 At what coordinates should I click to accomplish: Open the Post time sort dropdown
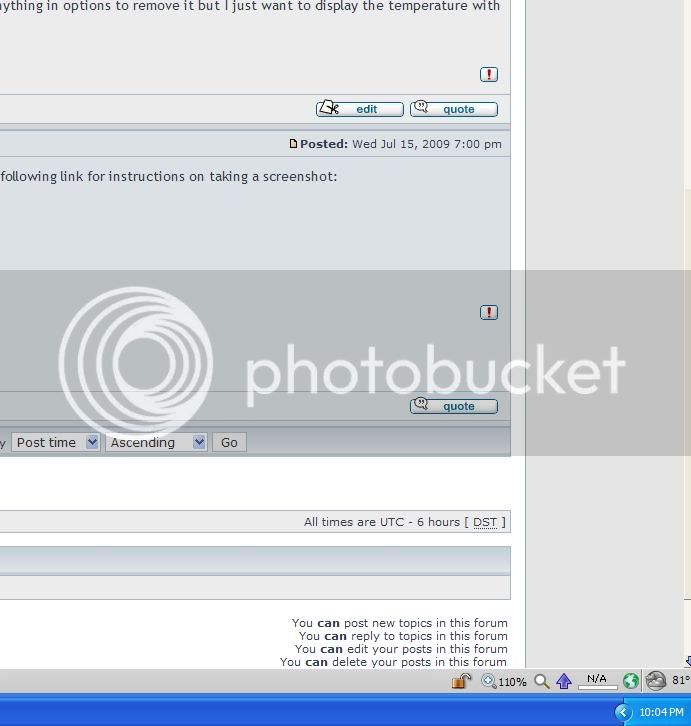pyautogui.click(x=57, y=442)
